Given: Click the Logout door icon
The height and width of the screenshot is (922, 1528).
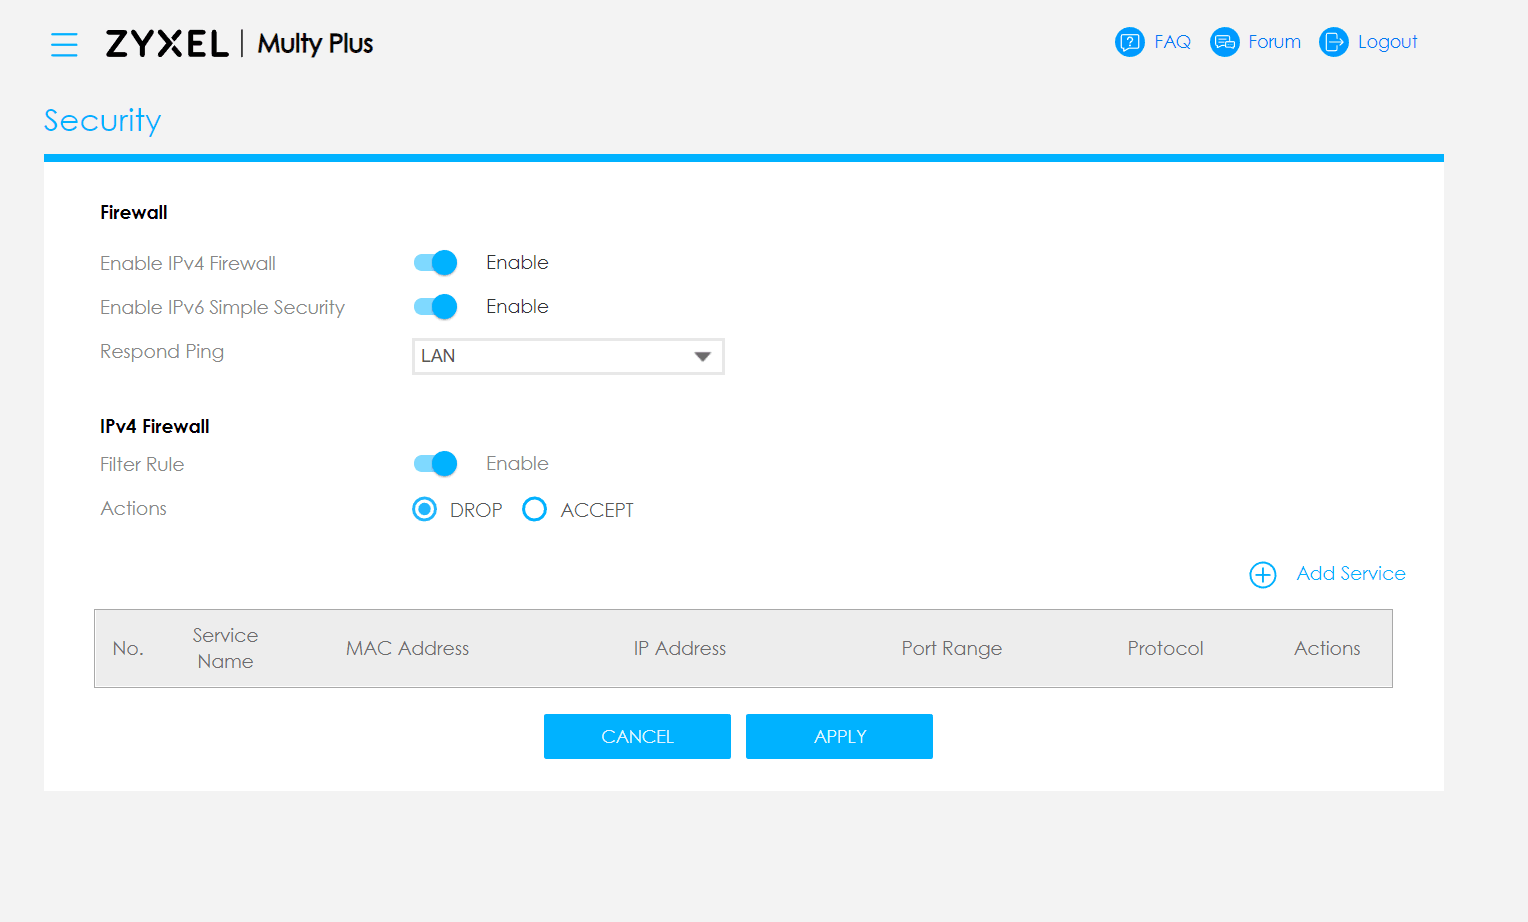Looking at the screenshot, I should [x=1333, y=42].
